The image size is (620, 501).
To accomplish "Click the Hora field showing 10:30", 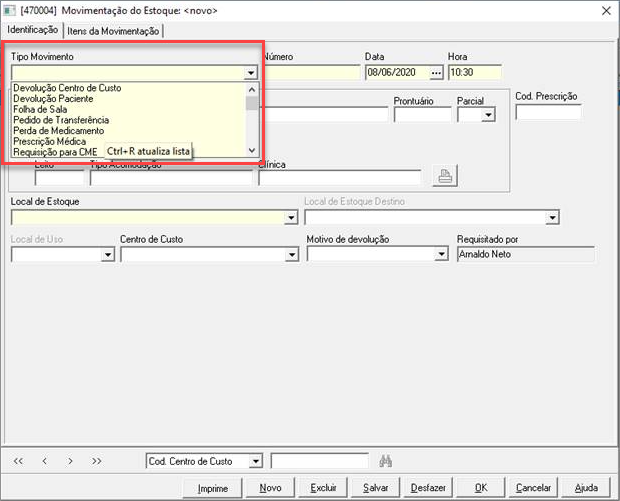I will coord(475,73).
